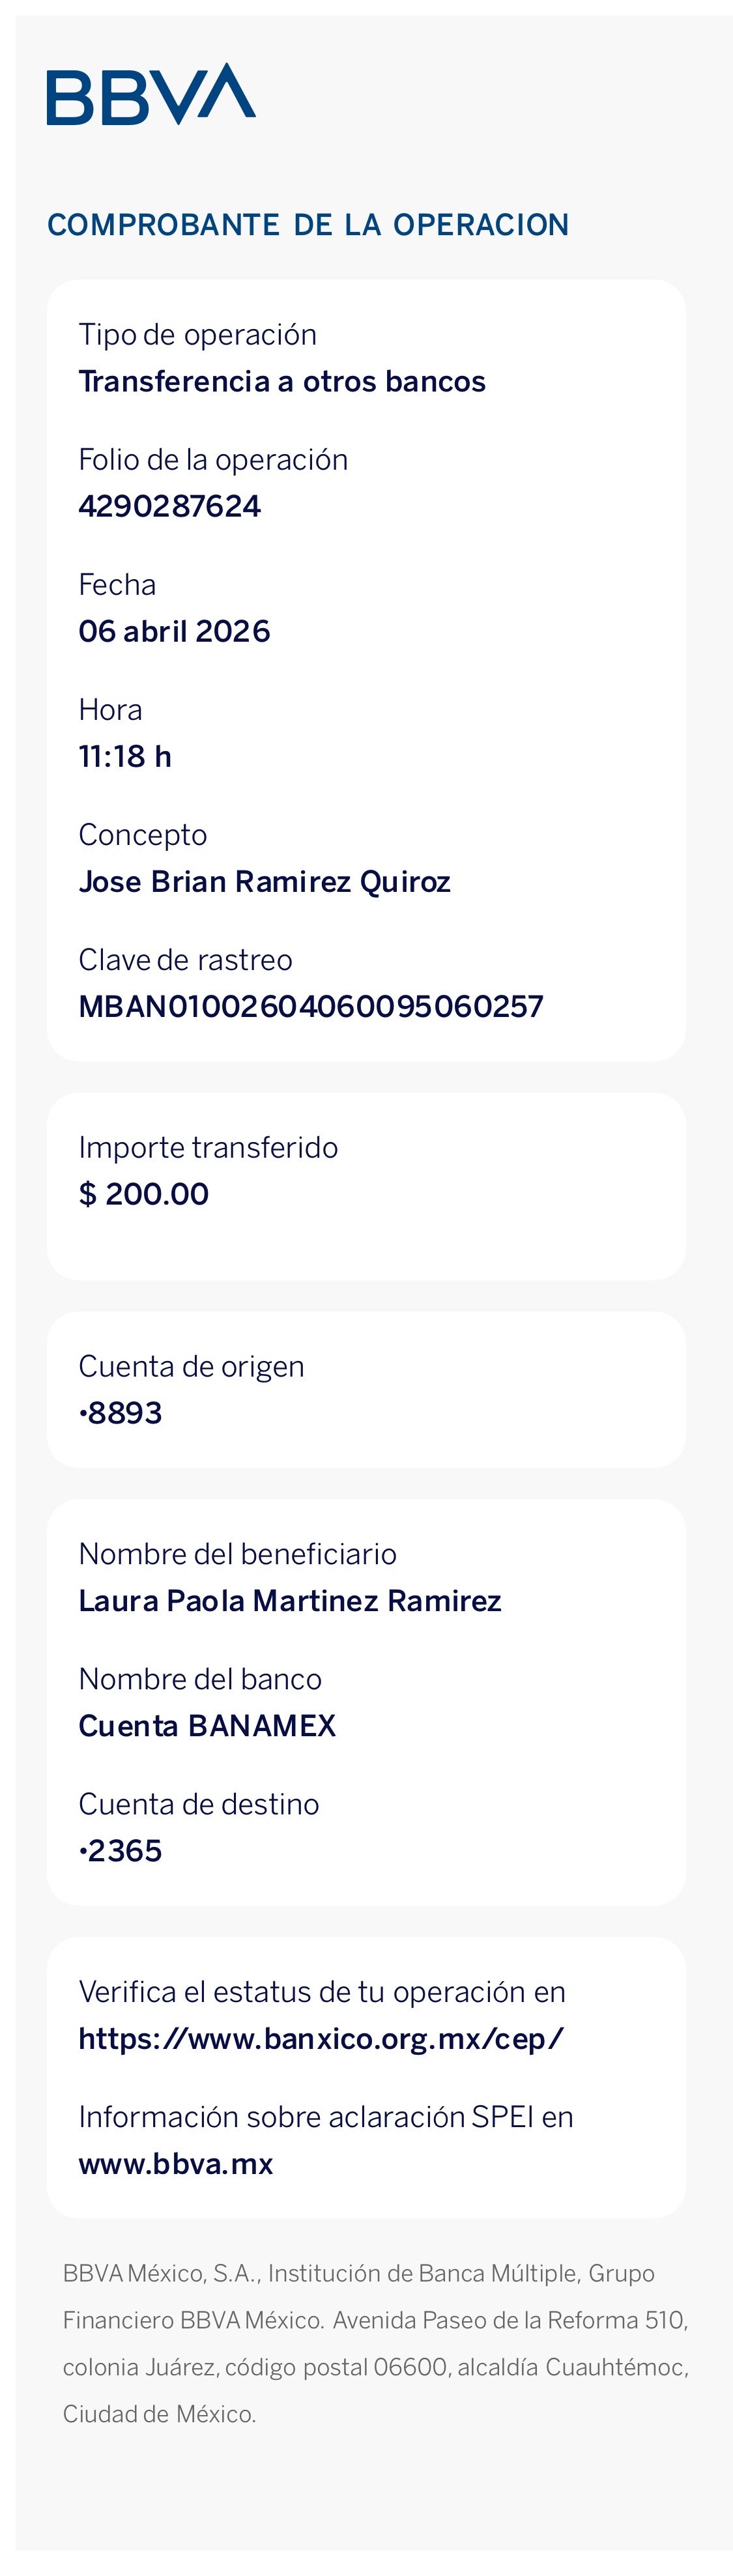Open the banxico.org.mx/cep link
Viewport: 733px width, 2576px height.
321,2038
